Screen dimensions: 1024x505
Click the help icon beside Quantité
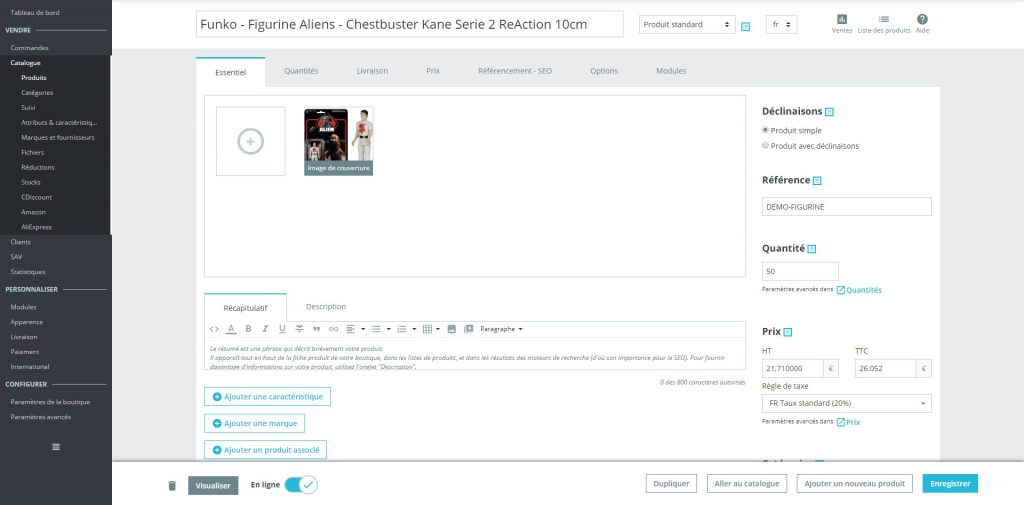tap(812, 249)
